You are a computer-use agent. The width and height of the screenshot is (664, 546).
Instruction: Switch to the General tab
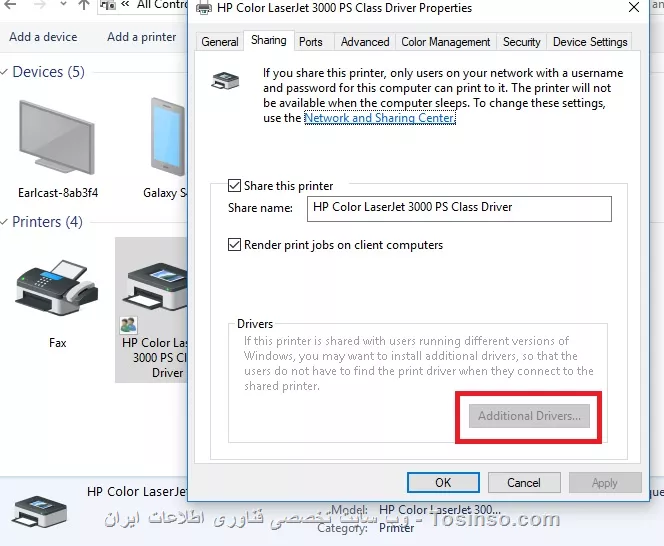(x=220, y=42)
